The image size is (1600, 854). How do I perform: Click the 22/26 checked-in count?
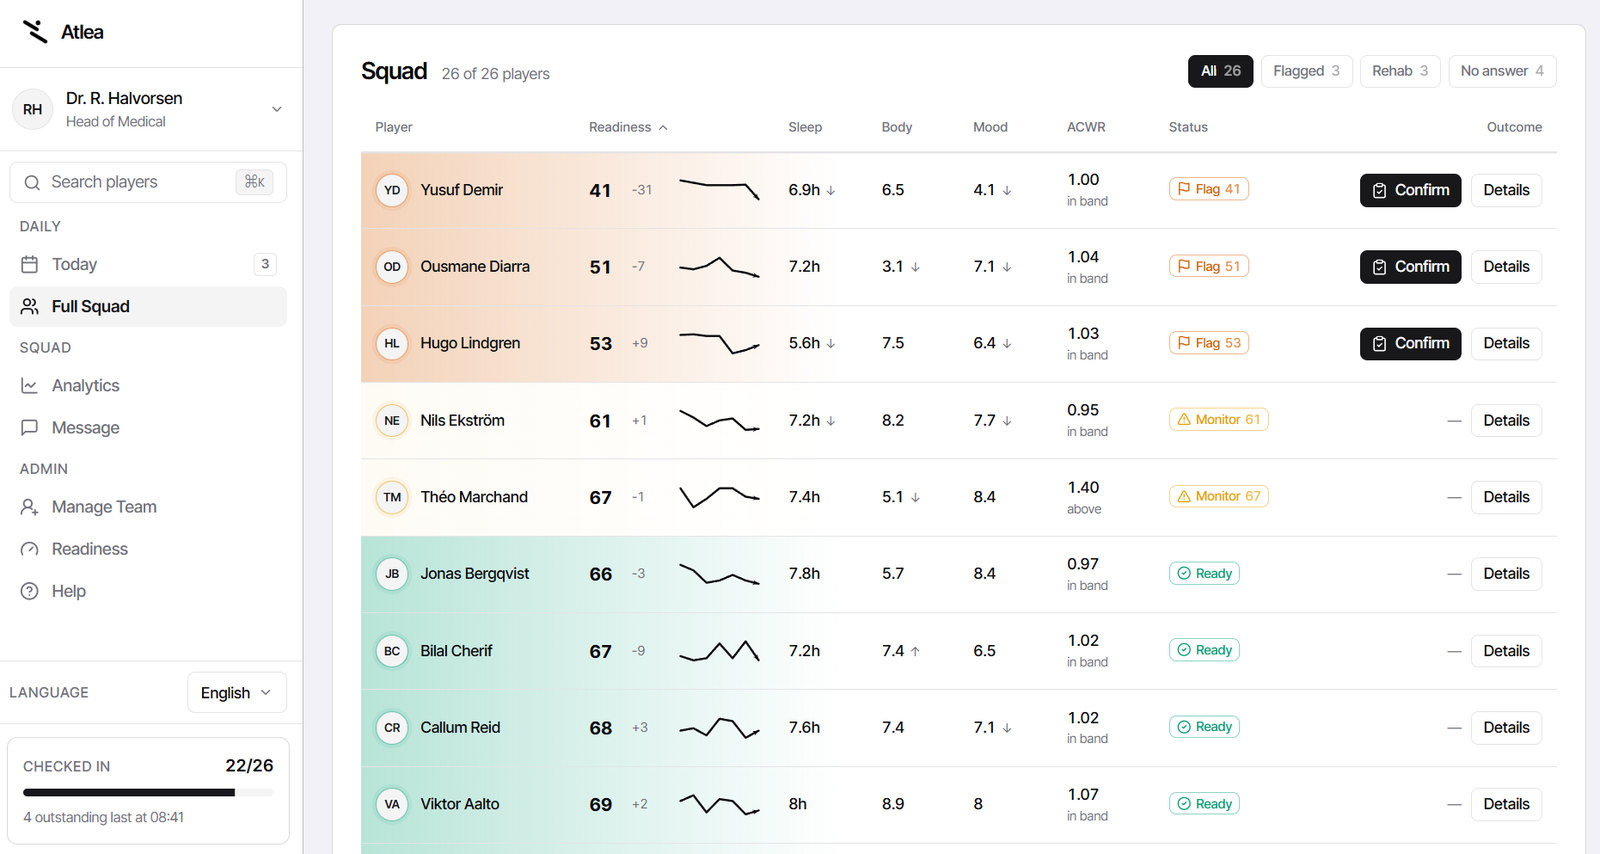click(249, 765)
